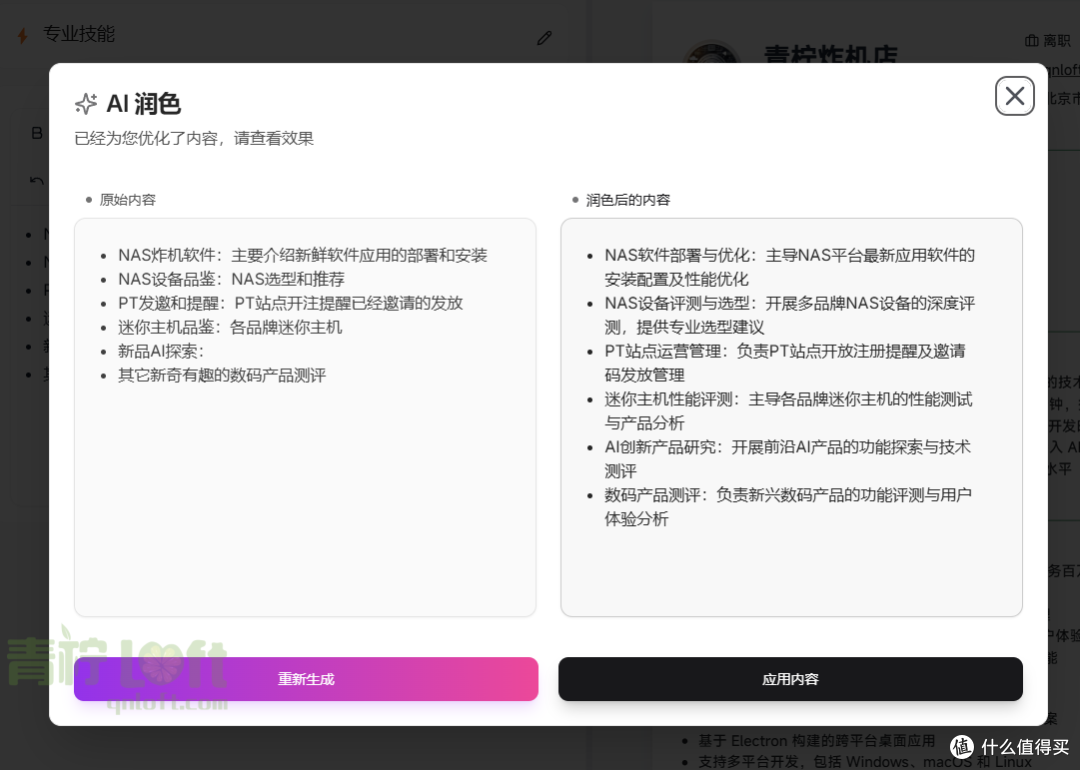Click original line NAS设备品鉴
Viewport: 1080px width, 770px height.
[x=231, y=280]
